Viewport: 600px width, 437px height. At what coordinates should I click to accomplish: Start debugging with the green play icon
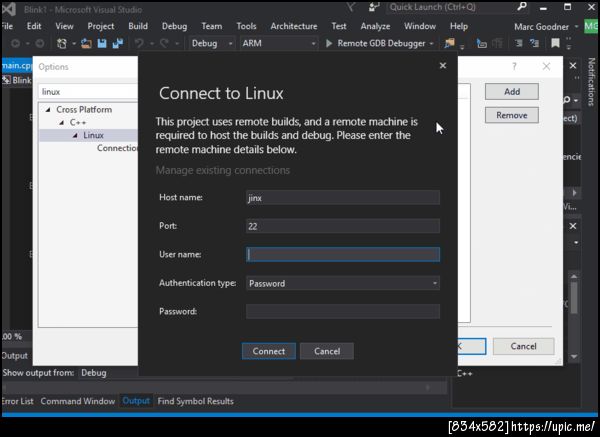point(329,44)
